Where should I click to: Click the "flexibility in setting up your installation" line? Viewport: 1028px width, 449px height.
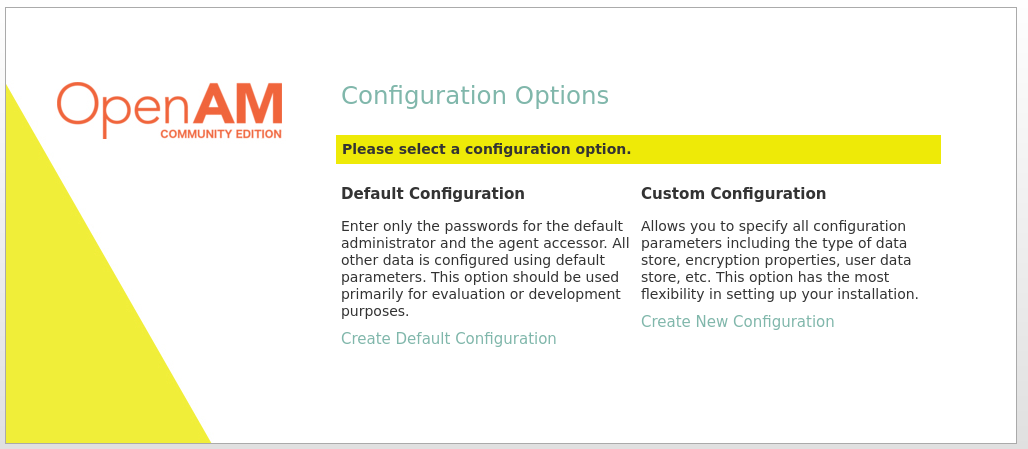pyautogui.click(x=779, y=295)
